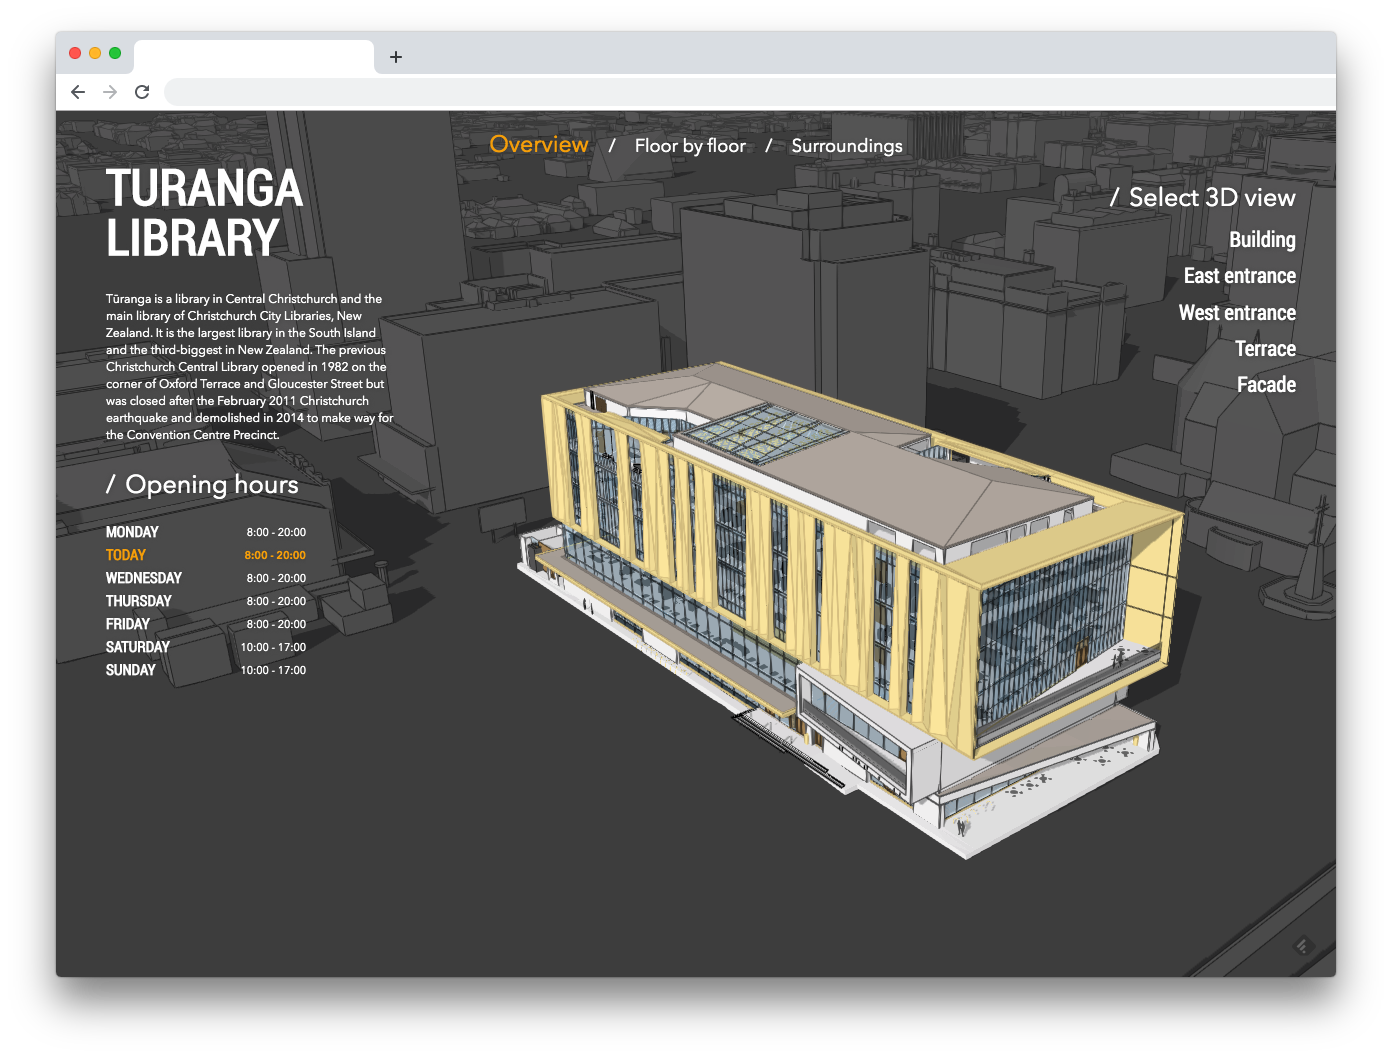1392x1057 pixels.
Task: Click the browser back arrow
Action: coord(78,92)
